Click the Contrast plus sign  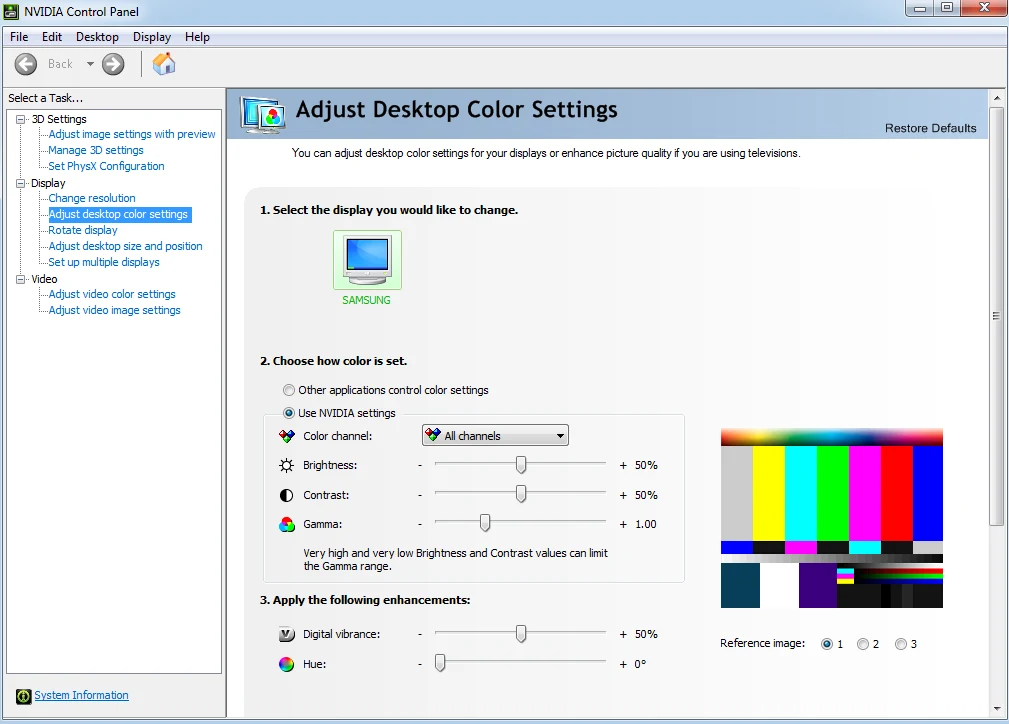tap(623, 495)
